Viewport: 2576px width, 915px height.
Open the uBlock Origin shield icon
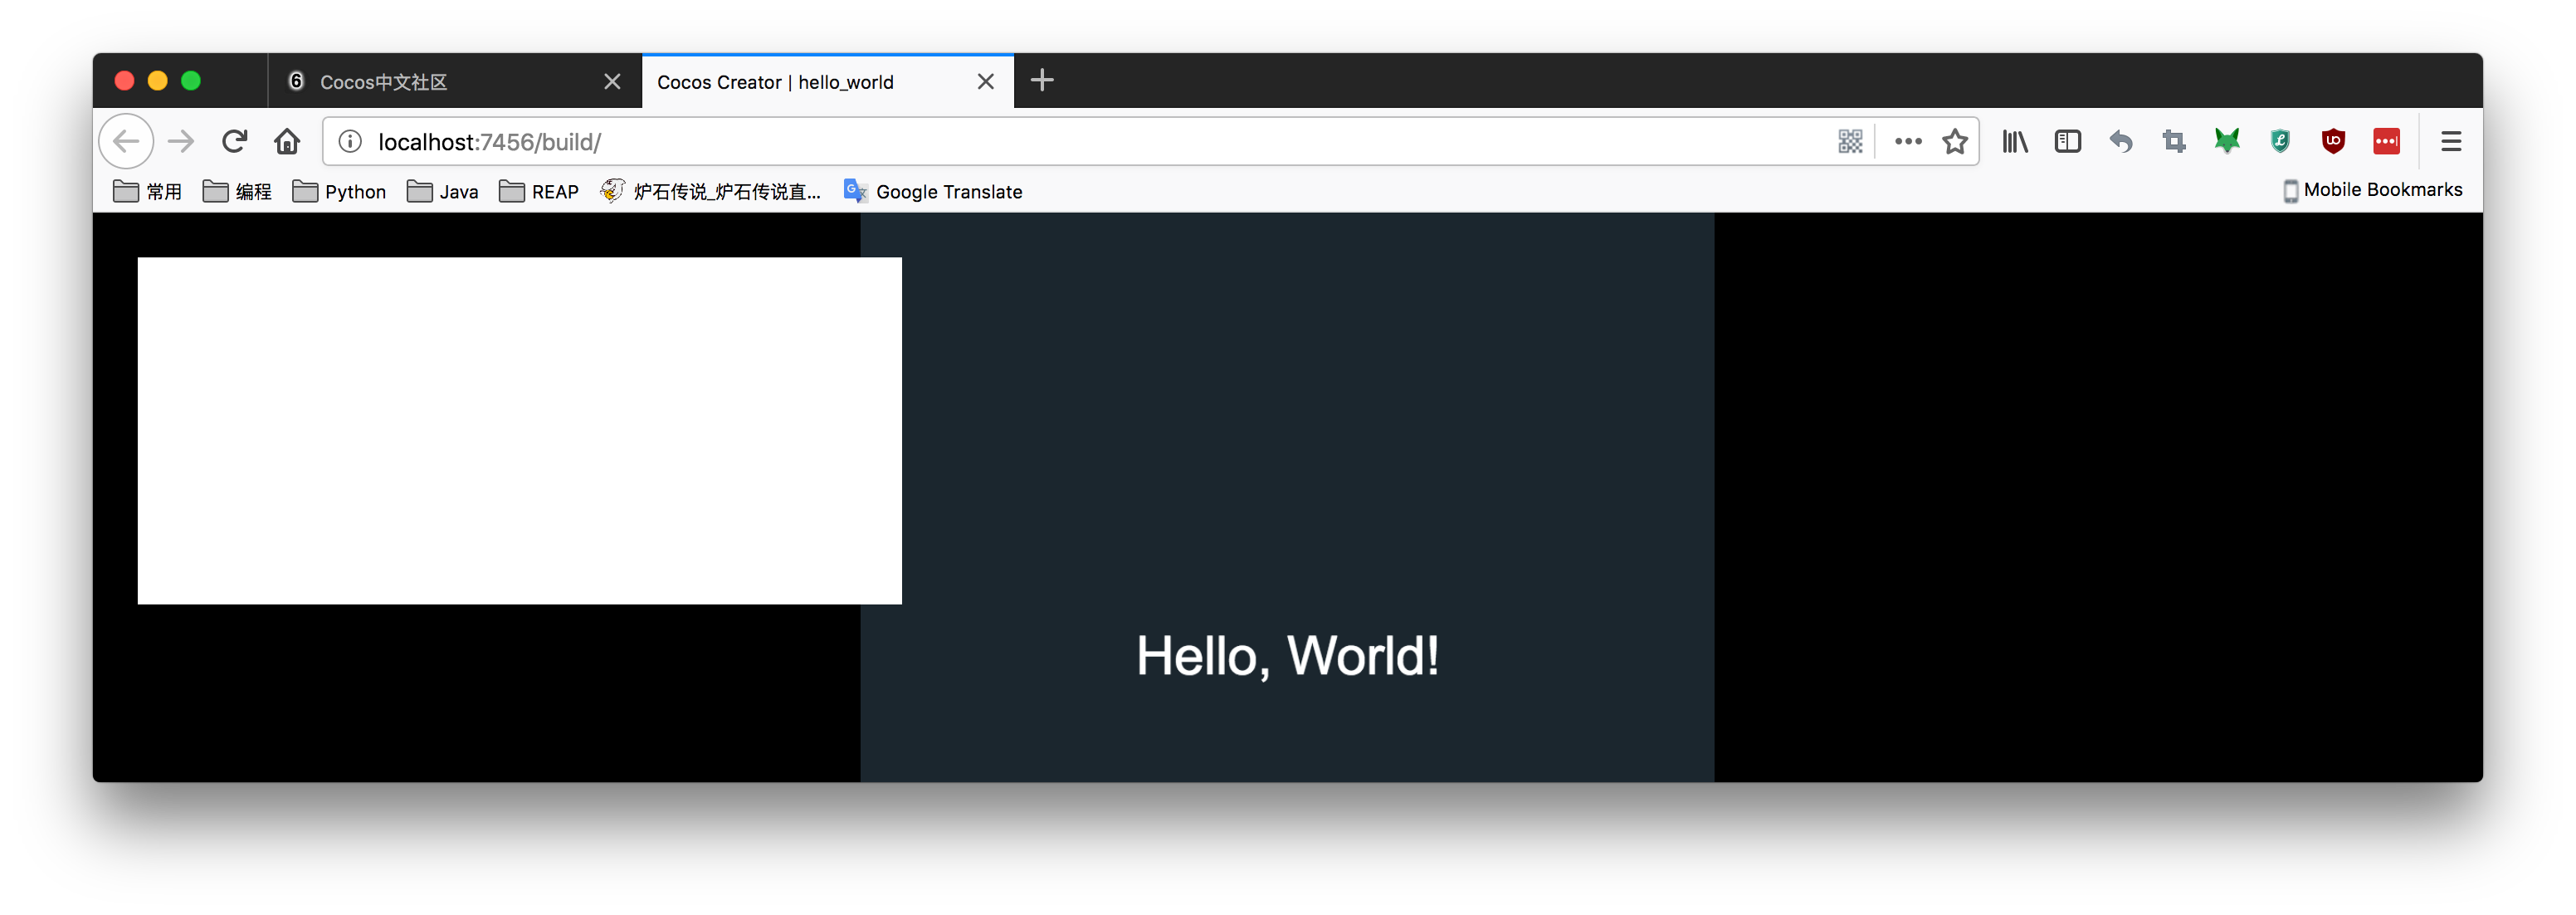pos(2333,141)
